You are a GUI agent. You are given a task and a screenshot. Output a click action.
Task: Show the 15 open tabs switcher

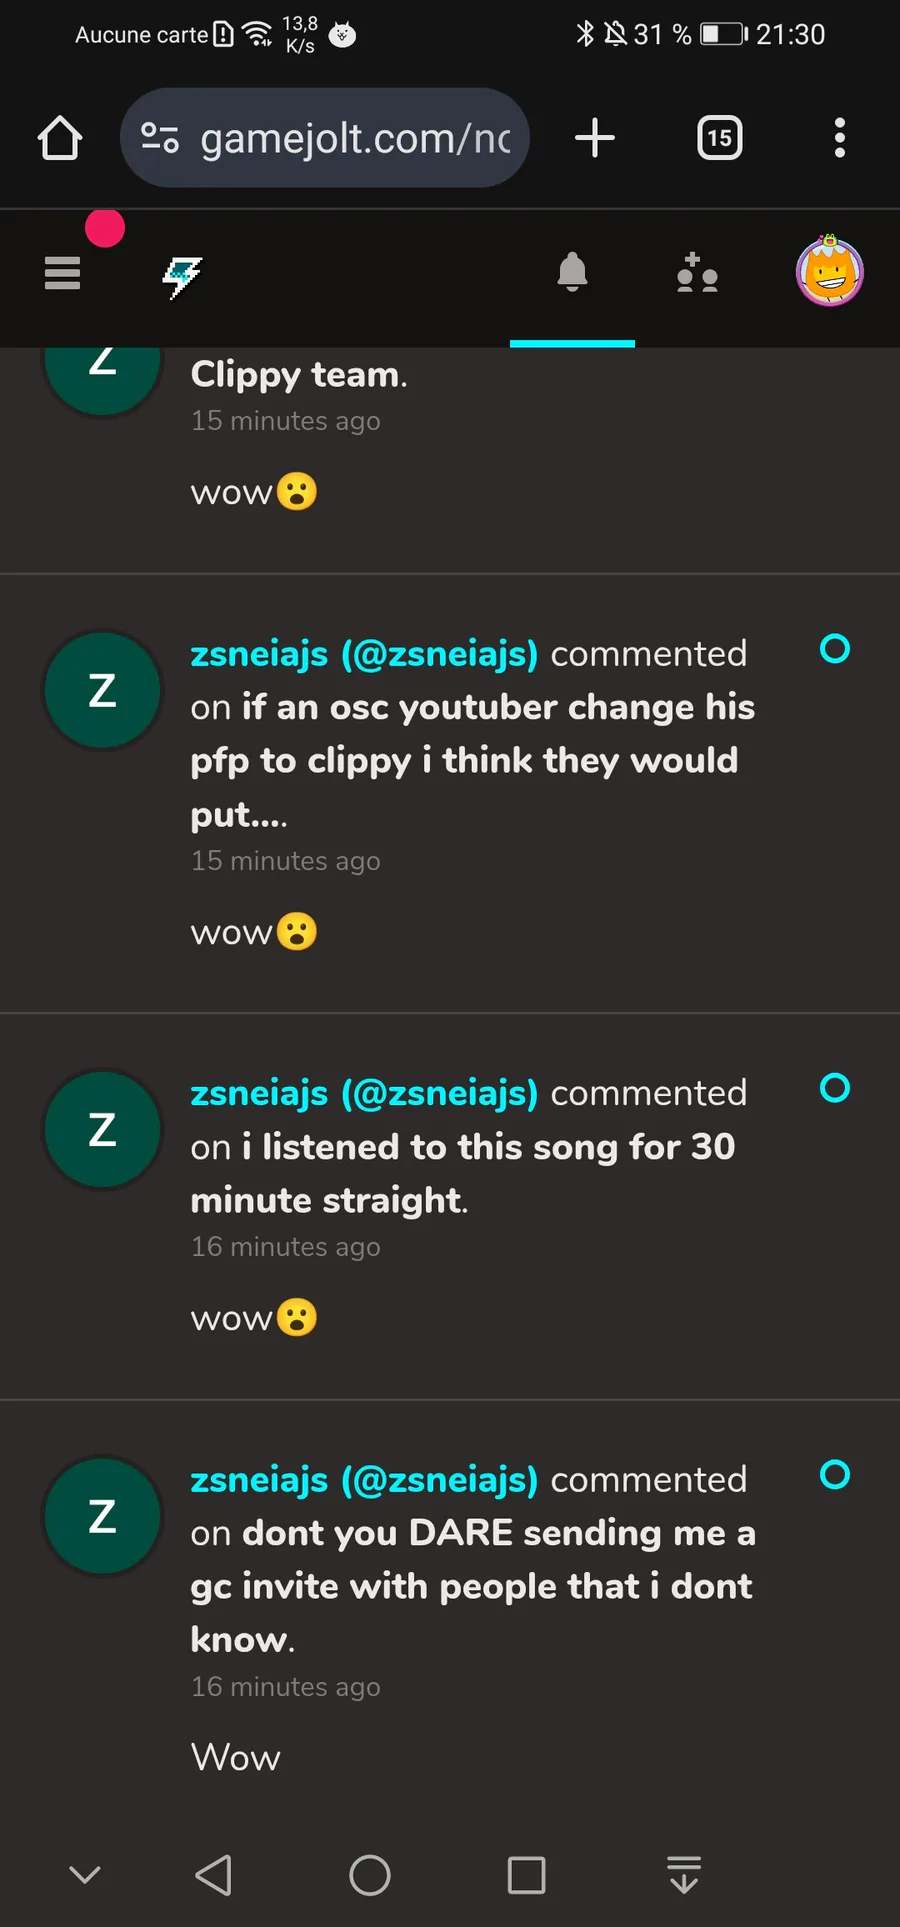point(720,138)
